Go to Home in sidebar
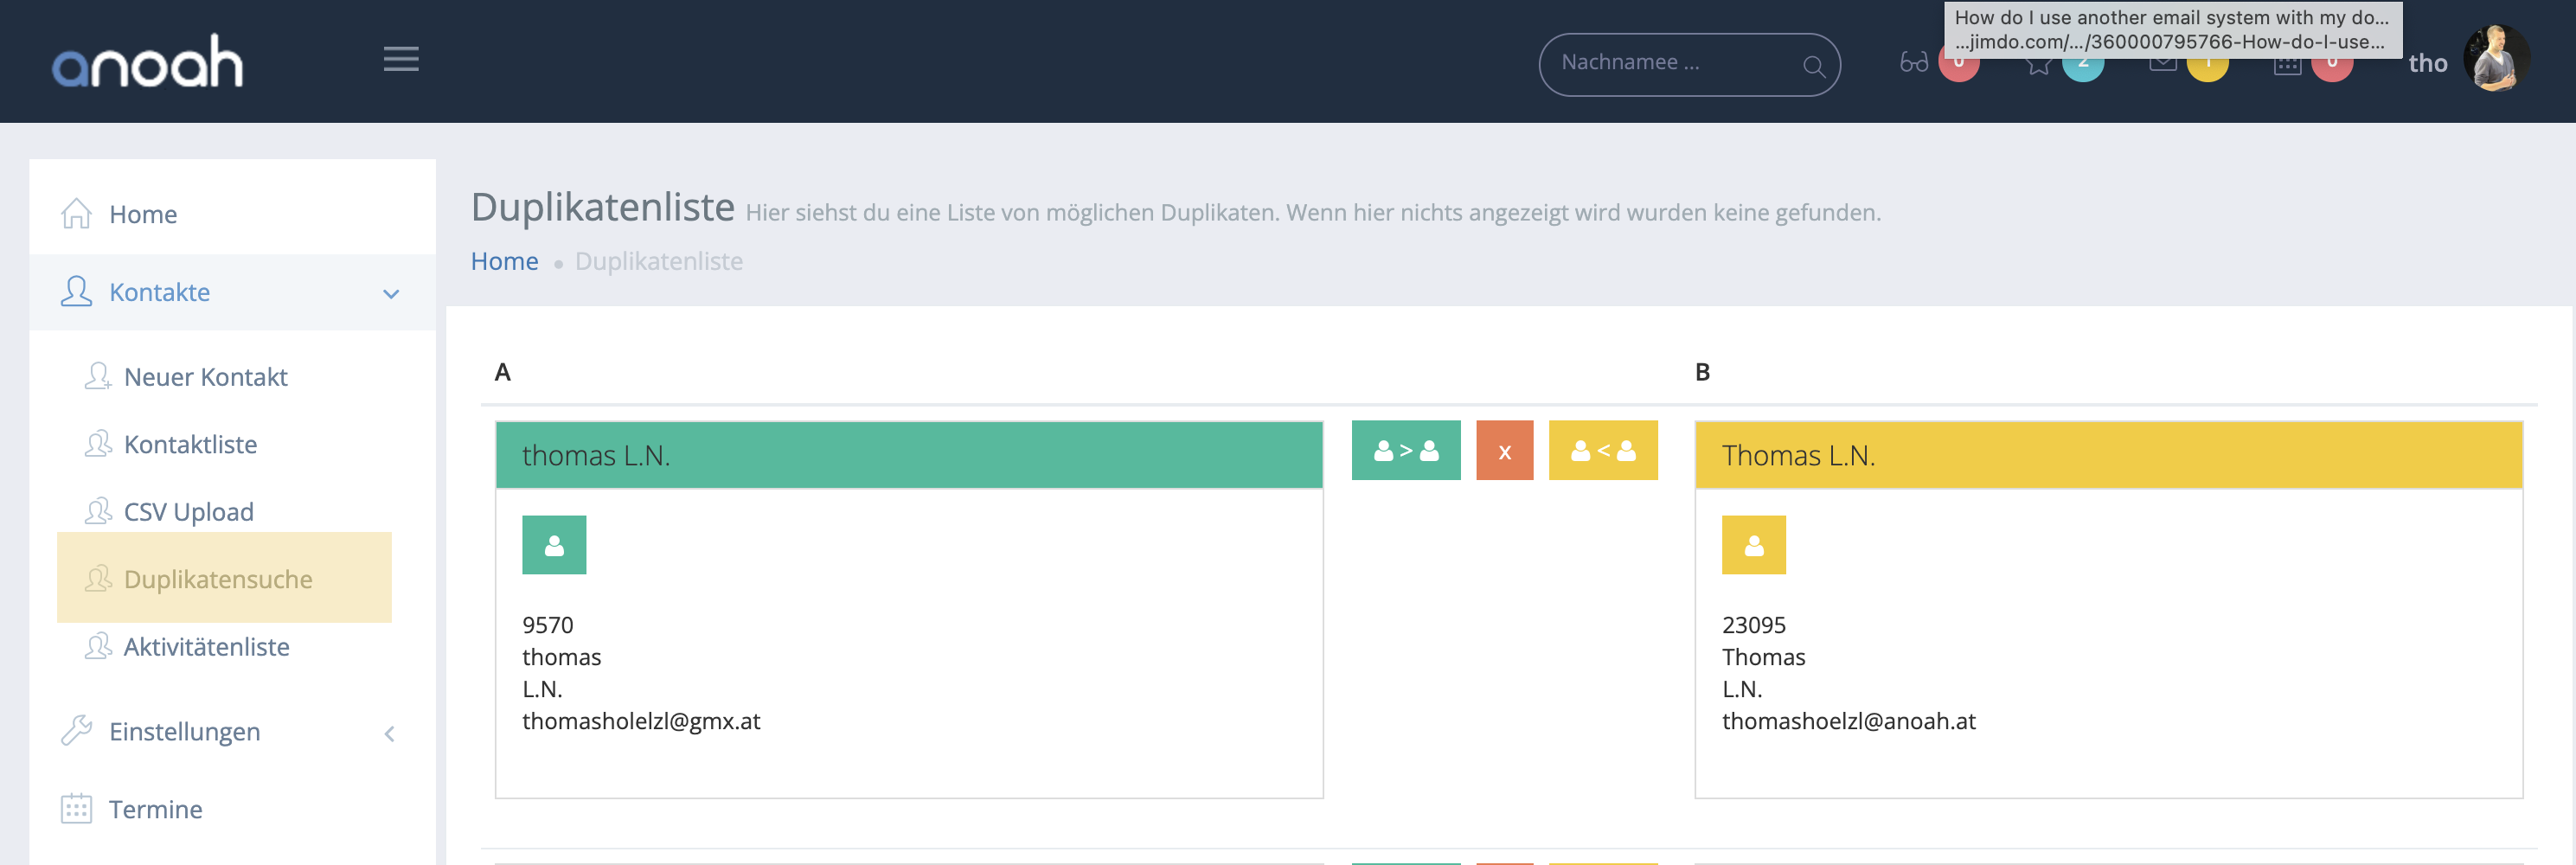This screenshot has width=2576, height=865. point(143,214)
